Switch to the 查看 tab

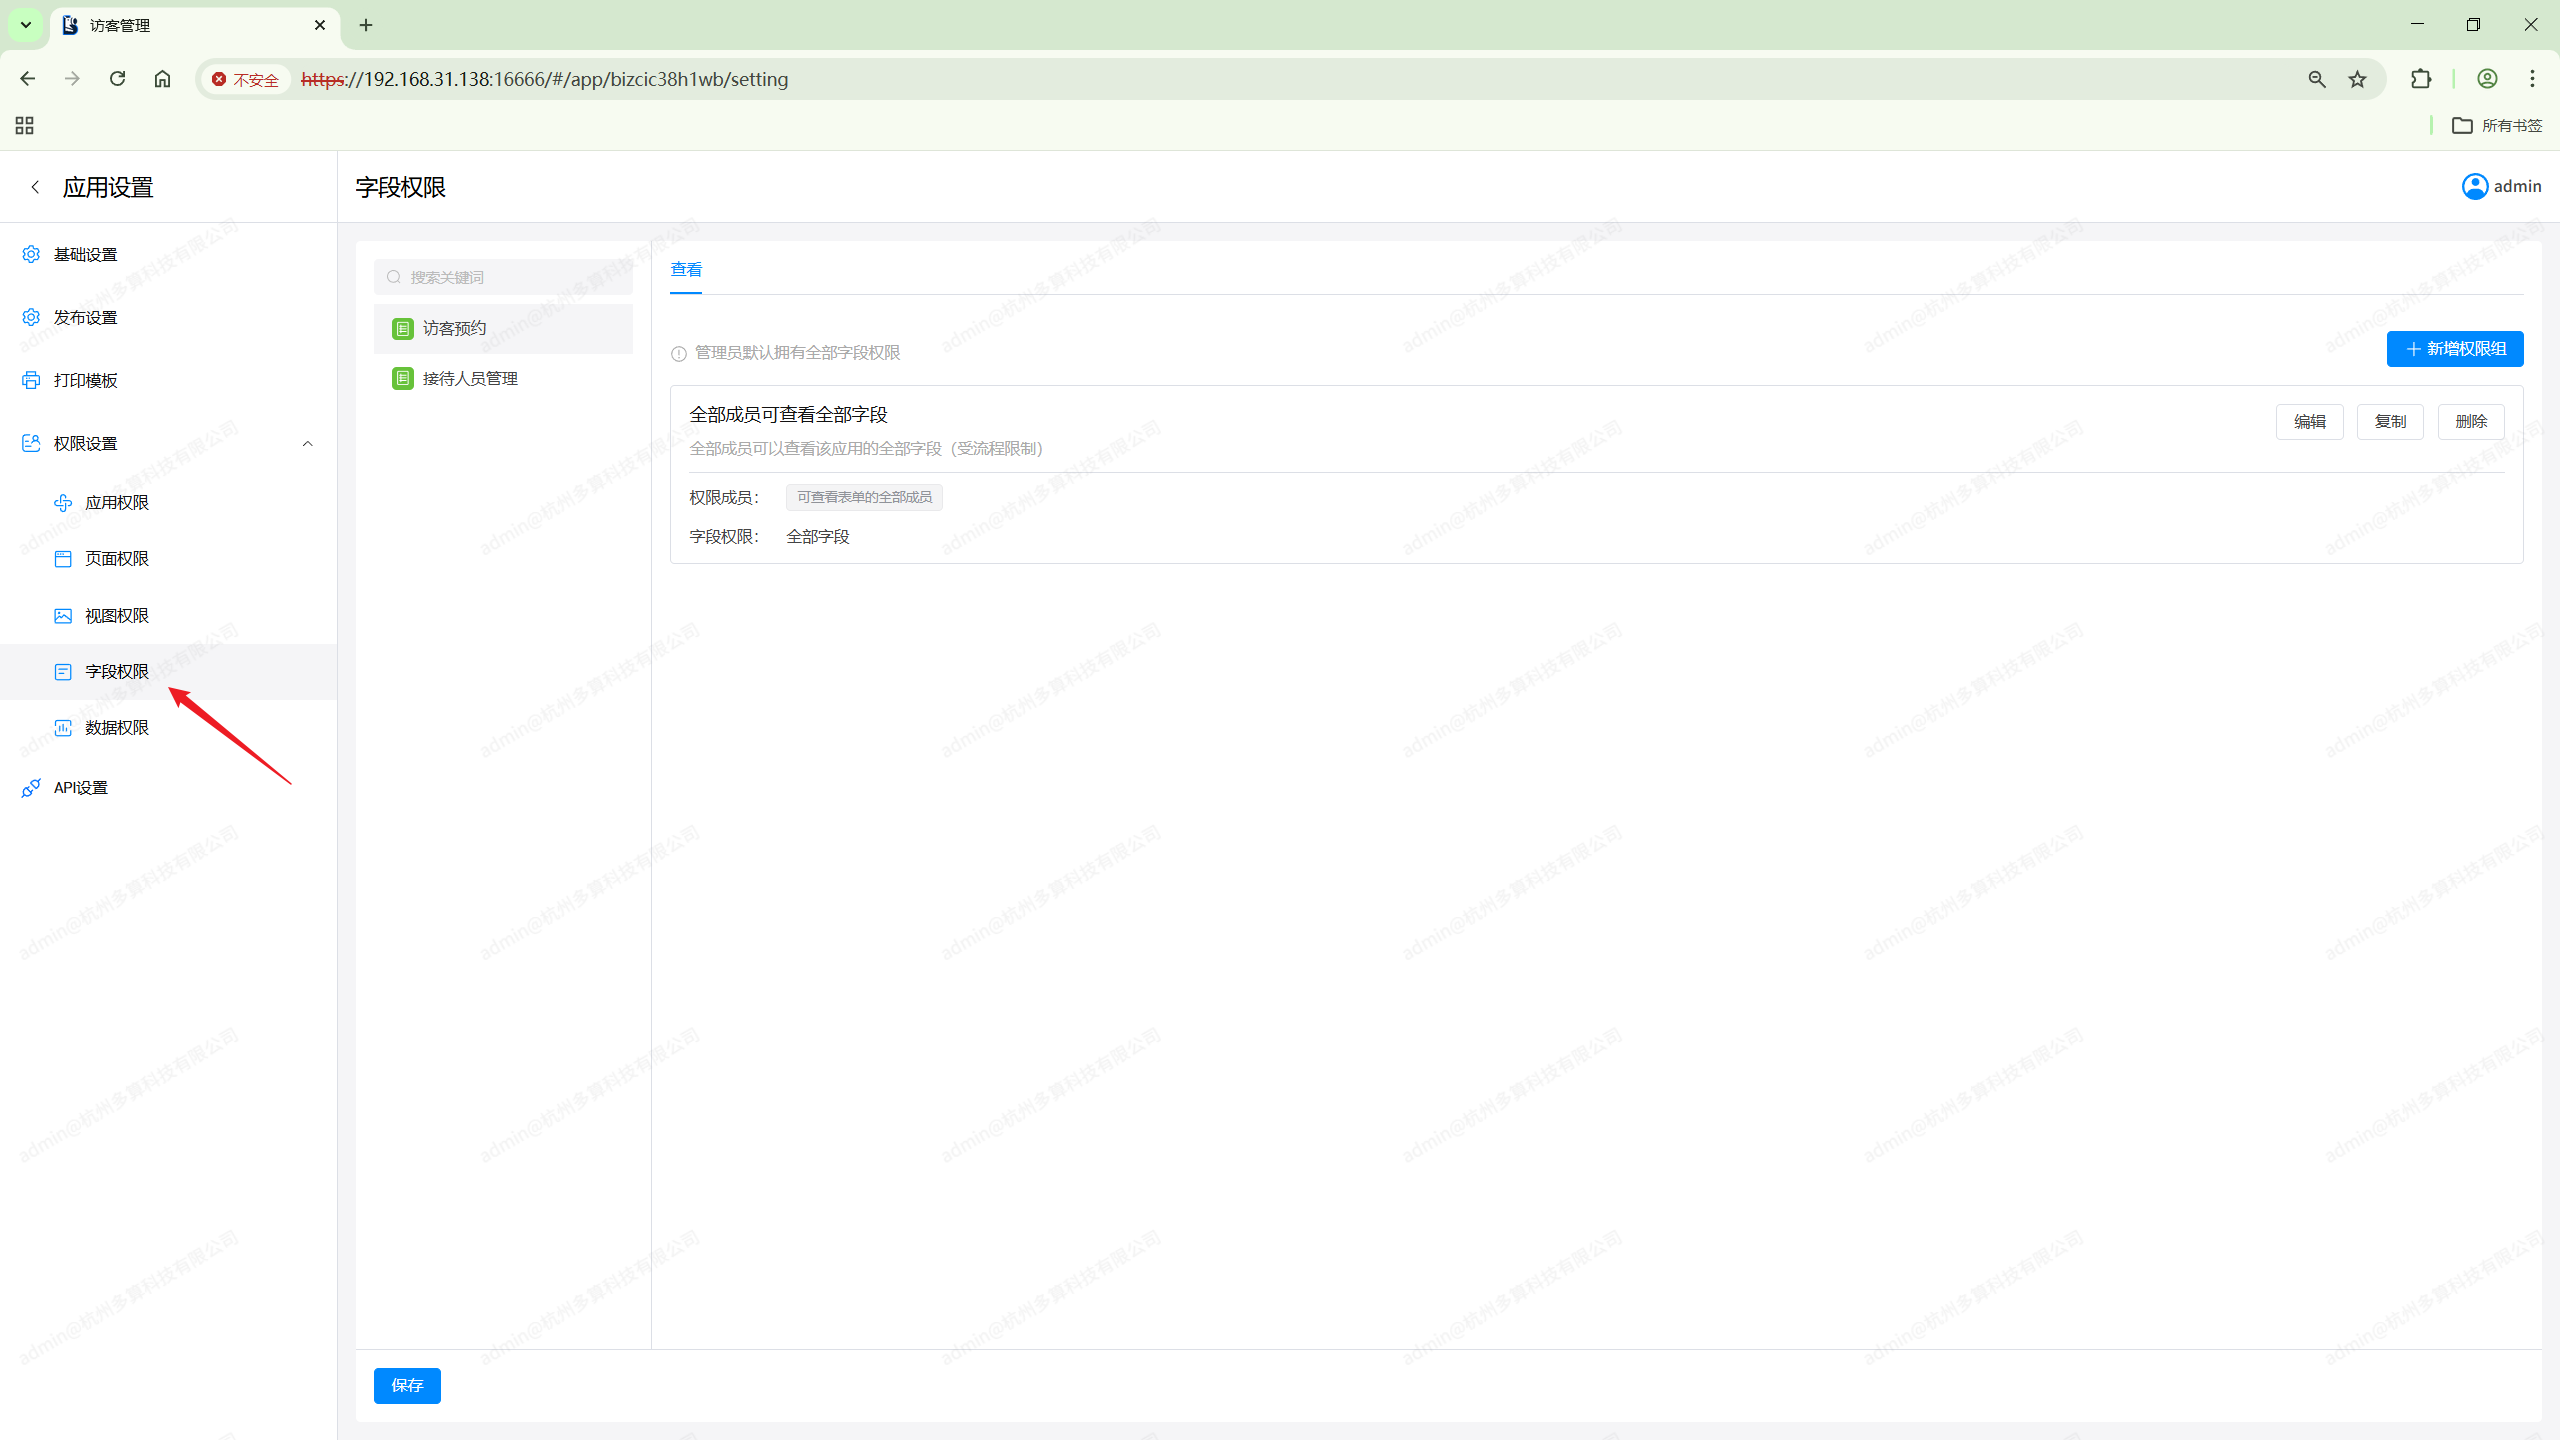click(x=686, y=269)
